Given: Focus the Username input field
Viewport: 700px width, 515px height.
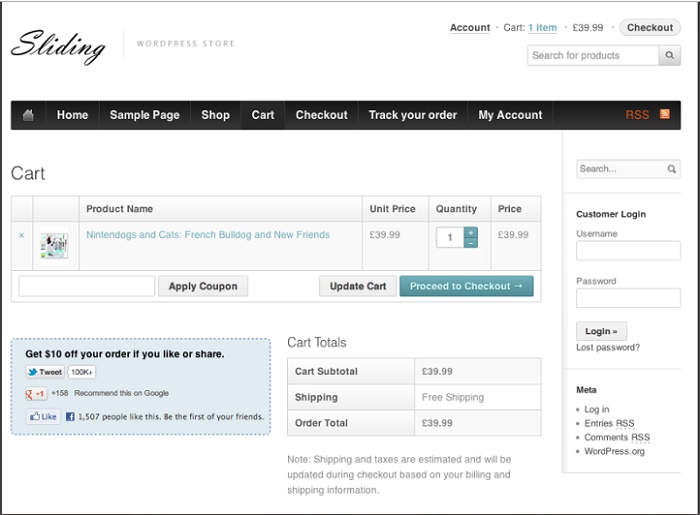Looking at the screenshot, I should [628, 251].
